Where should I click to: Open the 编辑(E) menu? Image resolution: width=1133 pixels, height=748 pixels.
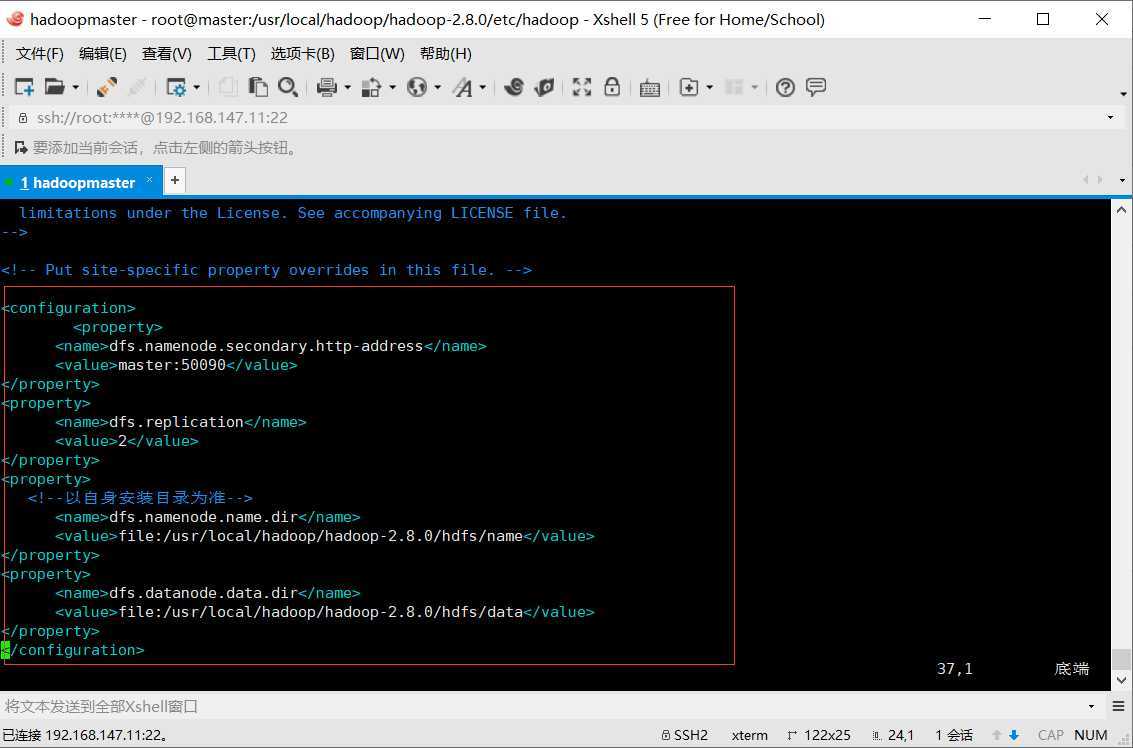[103, 53]
